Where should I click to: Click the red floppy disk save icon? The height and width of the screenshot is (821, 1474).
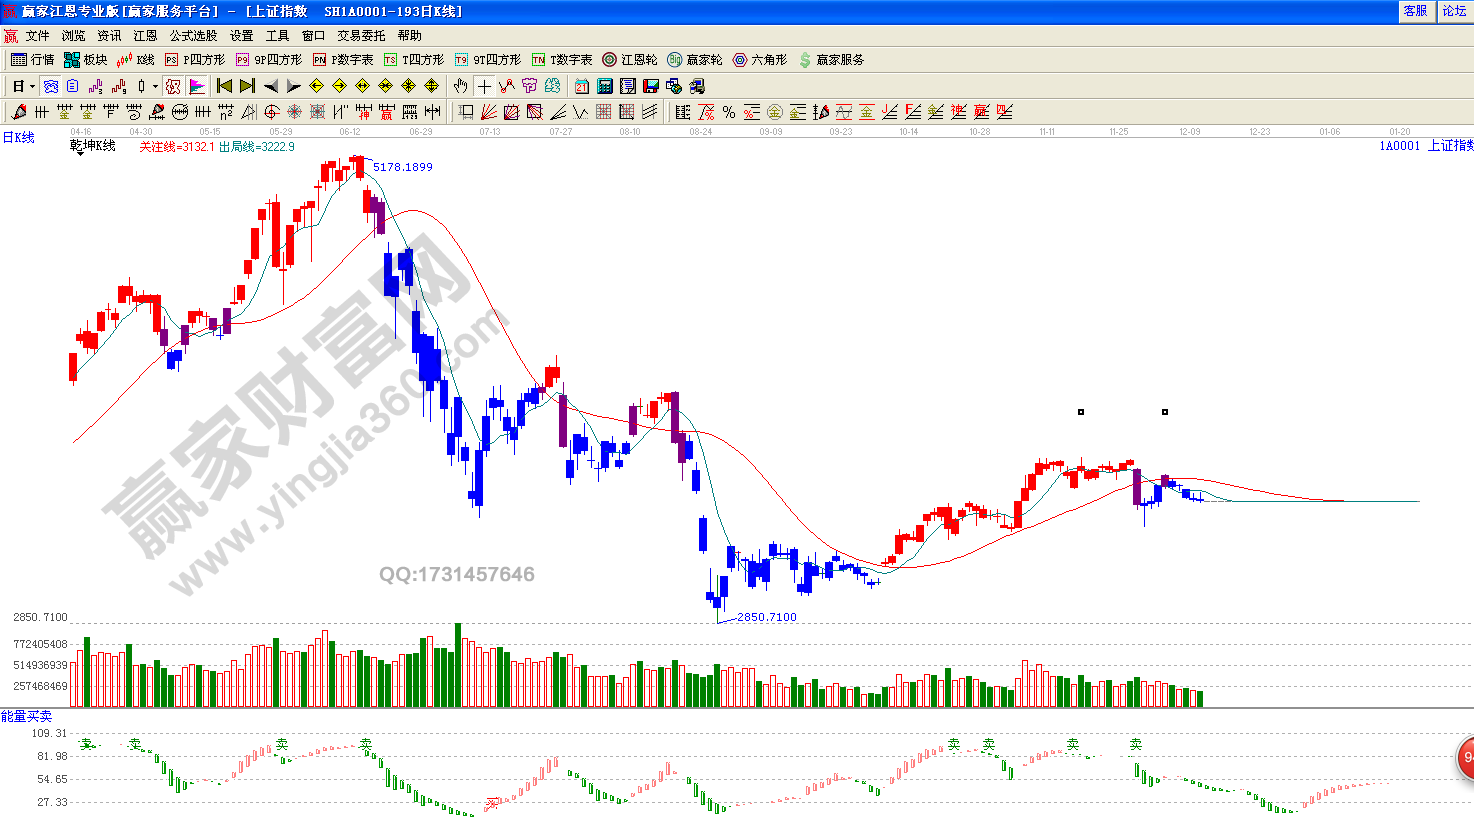pyautogui.click(x=651, y=86)
